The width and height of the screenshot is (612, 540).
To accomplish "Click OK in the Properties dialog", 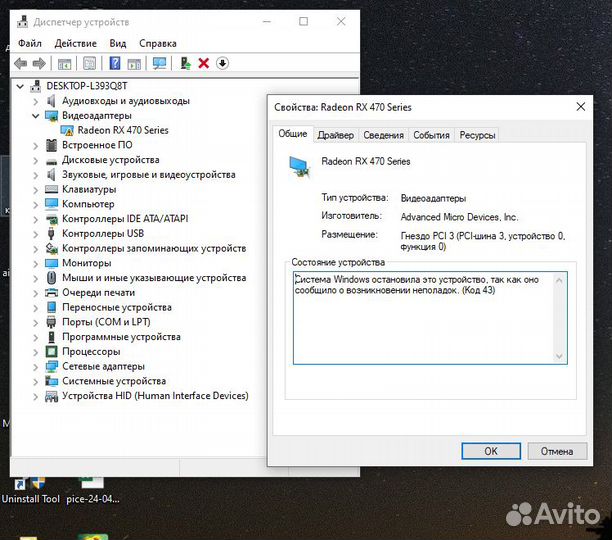I will coord(491,451).
